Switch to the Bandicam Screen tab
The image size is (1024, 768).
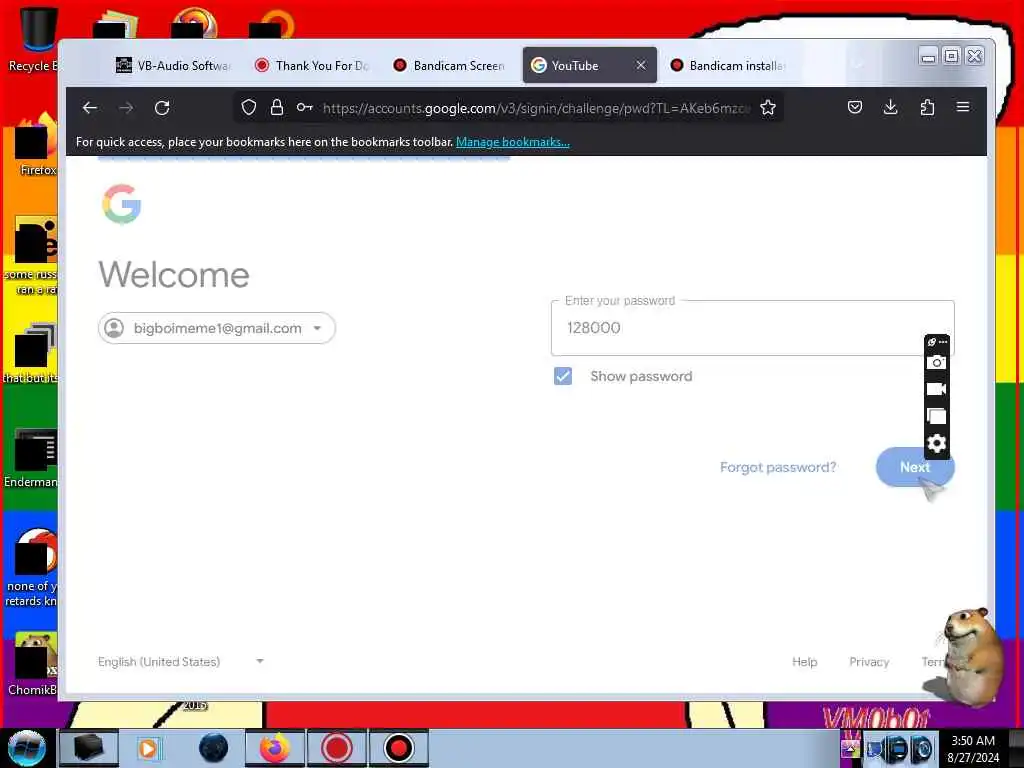[x=450, y=65]
